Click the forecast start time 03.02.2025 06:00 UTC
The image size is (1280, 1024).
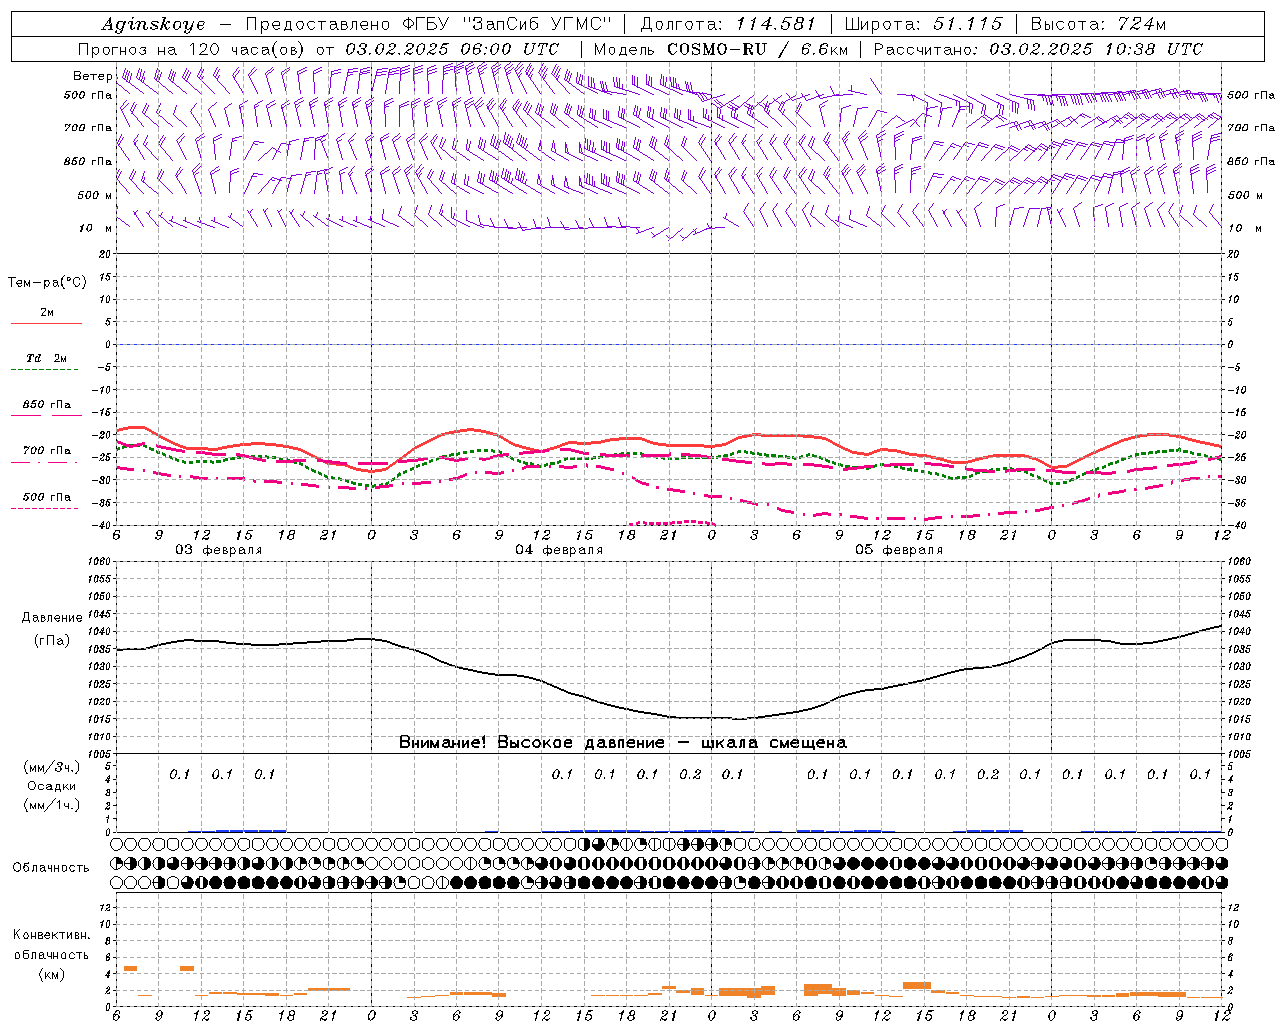click(x=452, y=49)
